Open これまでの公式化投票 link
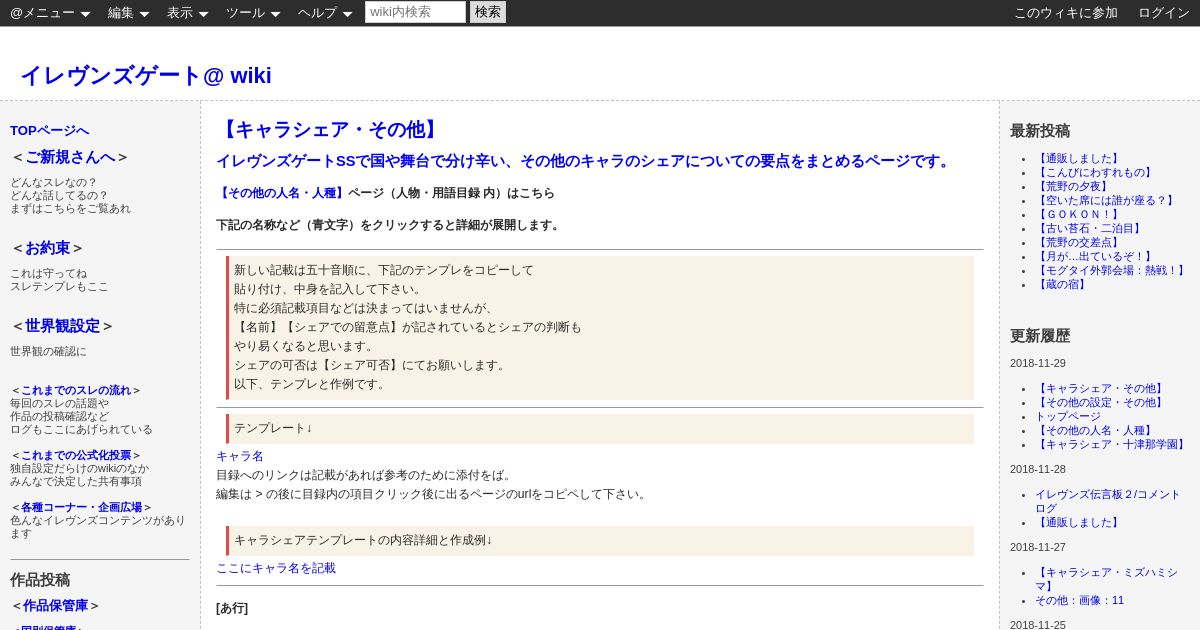 (x=76, y=455)
